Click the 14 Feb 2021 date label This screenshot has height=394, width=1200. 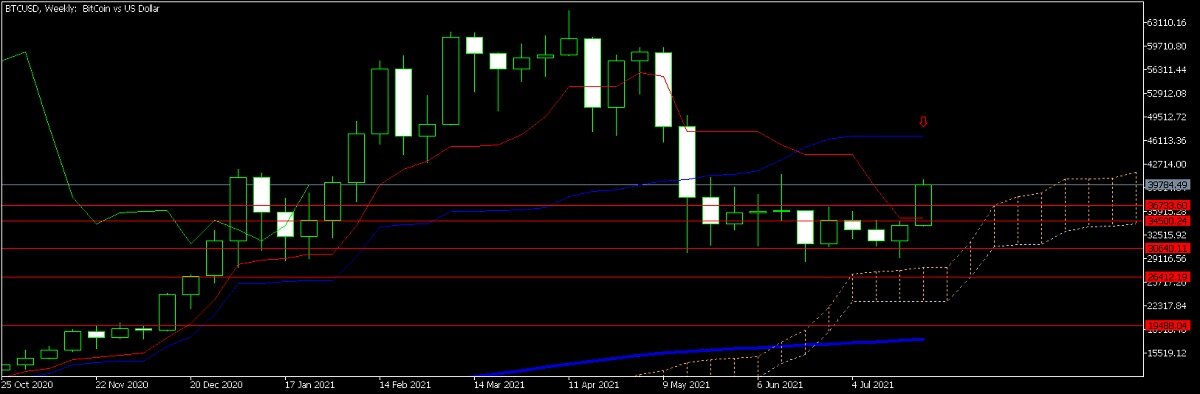tap(404, 383)
